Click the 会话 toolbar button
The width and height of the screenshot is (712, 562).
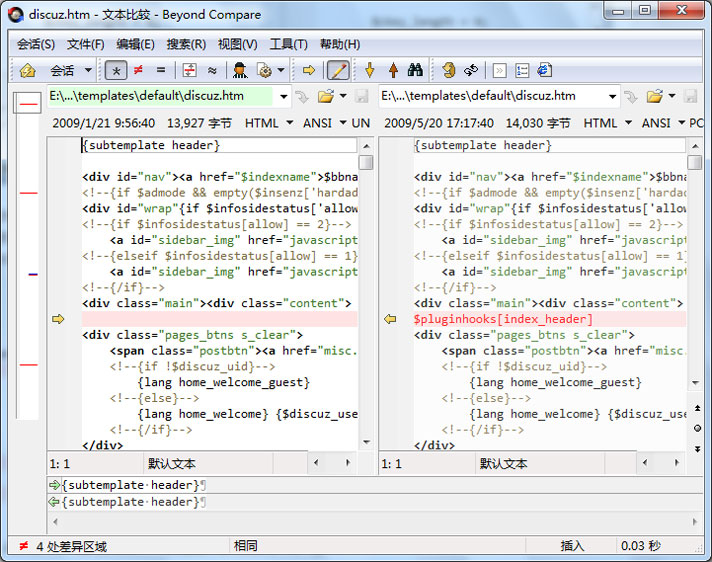[x=62, y=70]
